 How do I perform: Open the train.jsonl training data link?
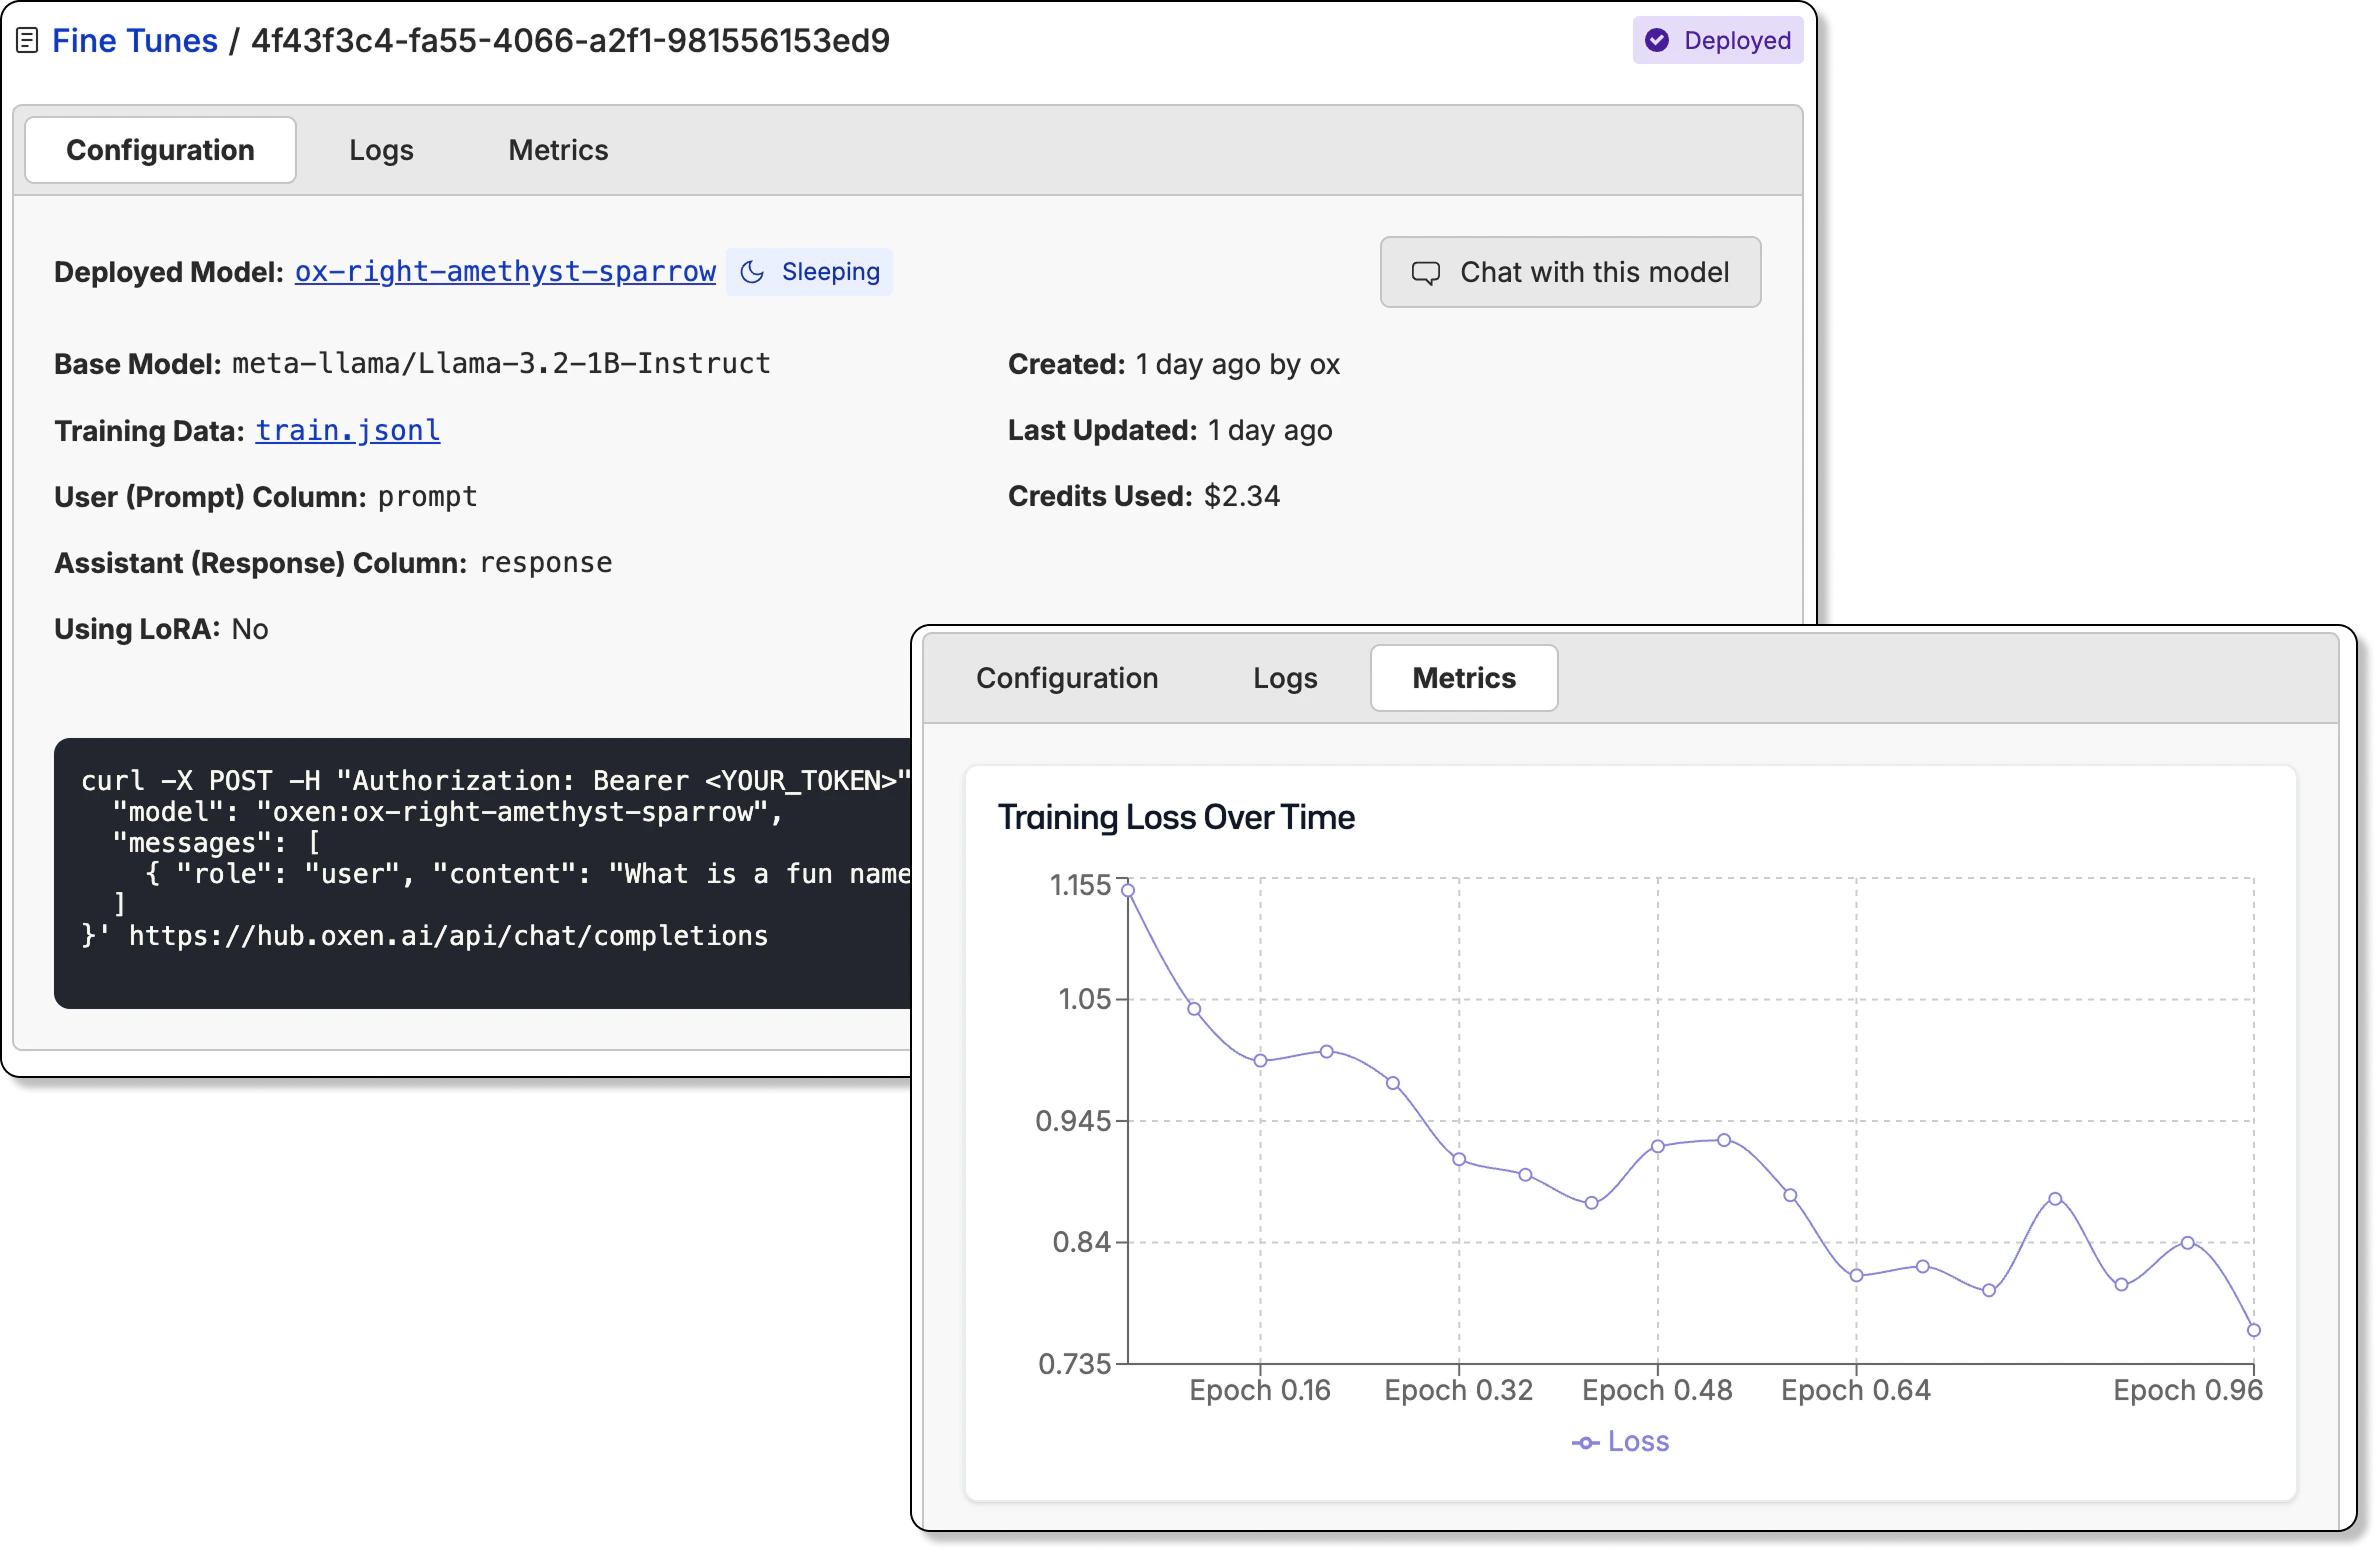pos(347,430)
